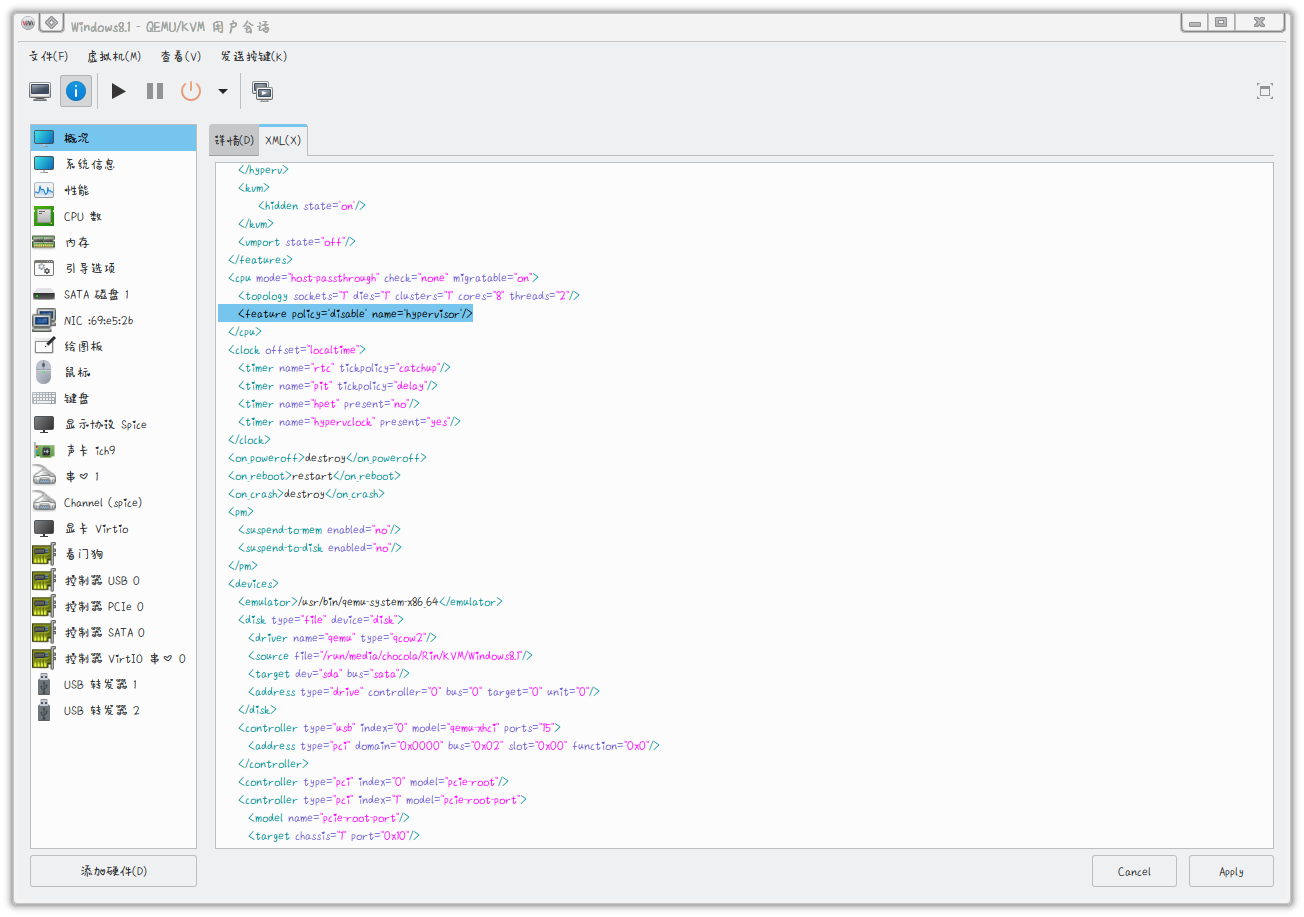1304x917 pixels.
Task: Click the 添加硬件(D) button
Action: [x=114, y=871]
